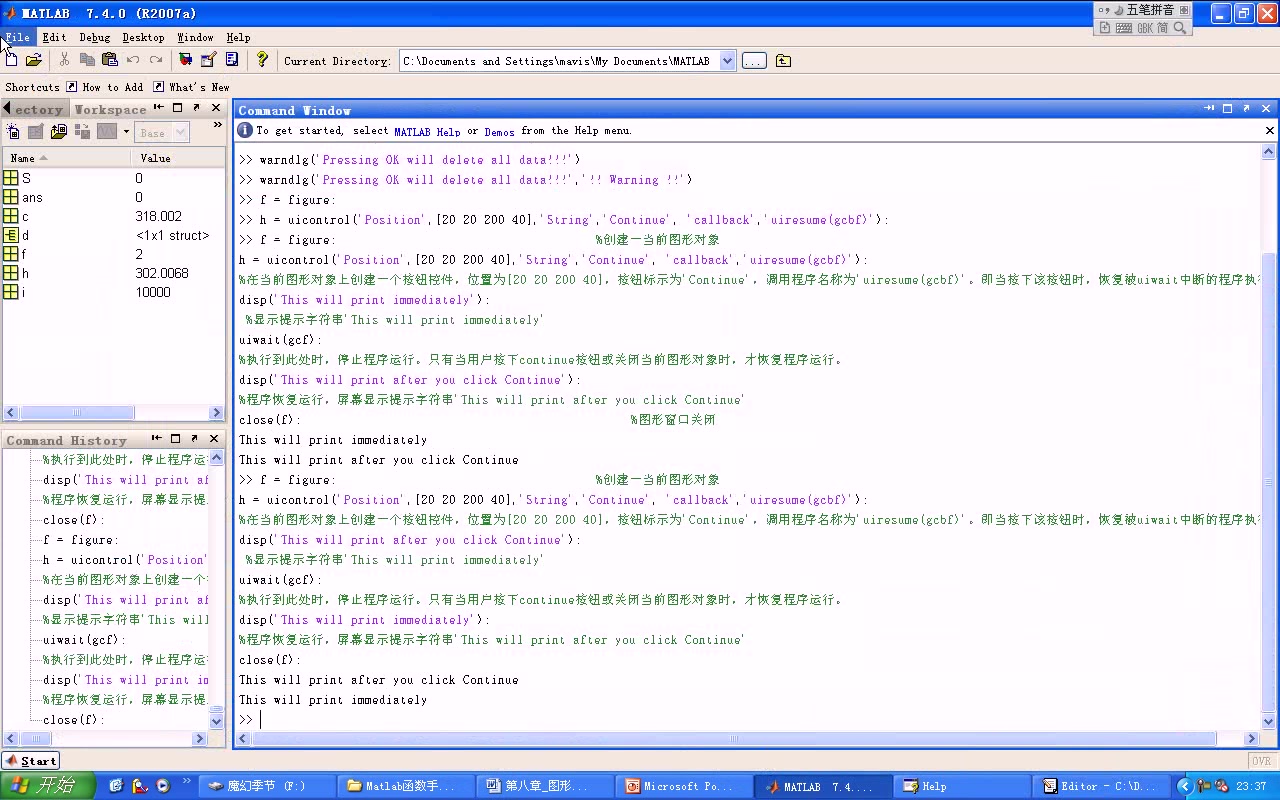The image size is (1280, 800).
Task: Open the plot type dropdown arrow in Workspace
Action: tap(125, 132)
